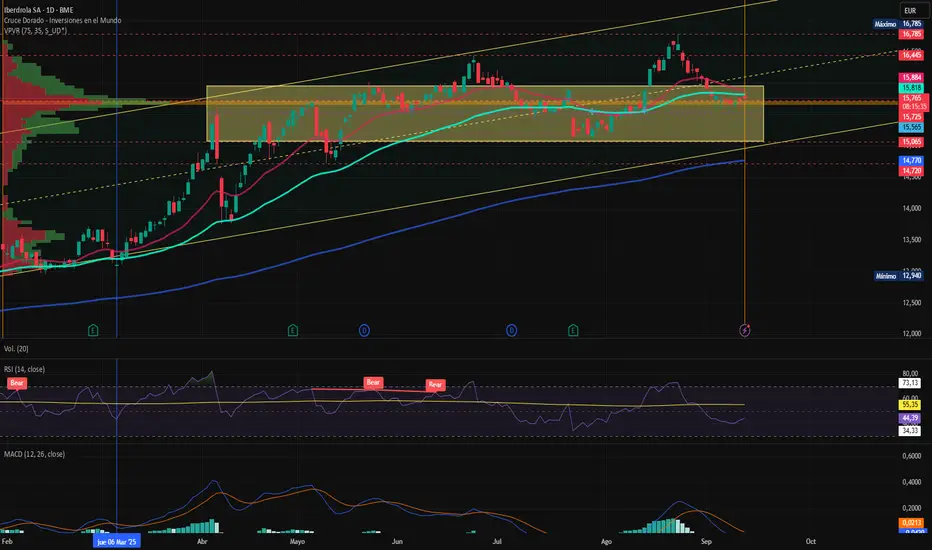Screen dimensions: 932x550
Task: Click the February earnings 'E' marker
Action: 93,330
